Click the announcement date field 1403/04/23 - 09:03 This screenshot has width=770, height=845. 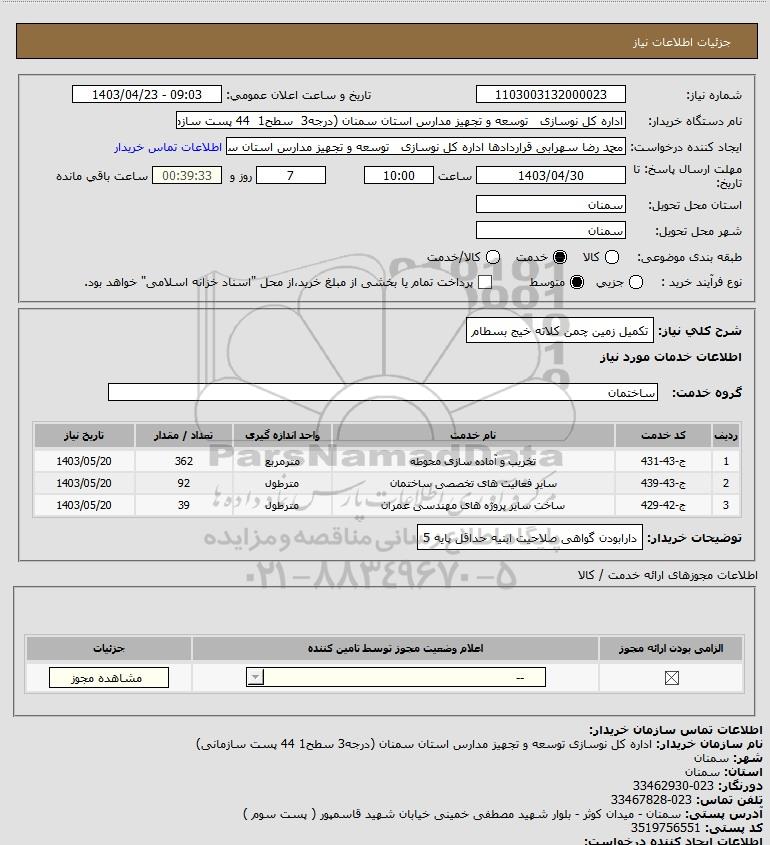point(147,94)
